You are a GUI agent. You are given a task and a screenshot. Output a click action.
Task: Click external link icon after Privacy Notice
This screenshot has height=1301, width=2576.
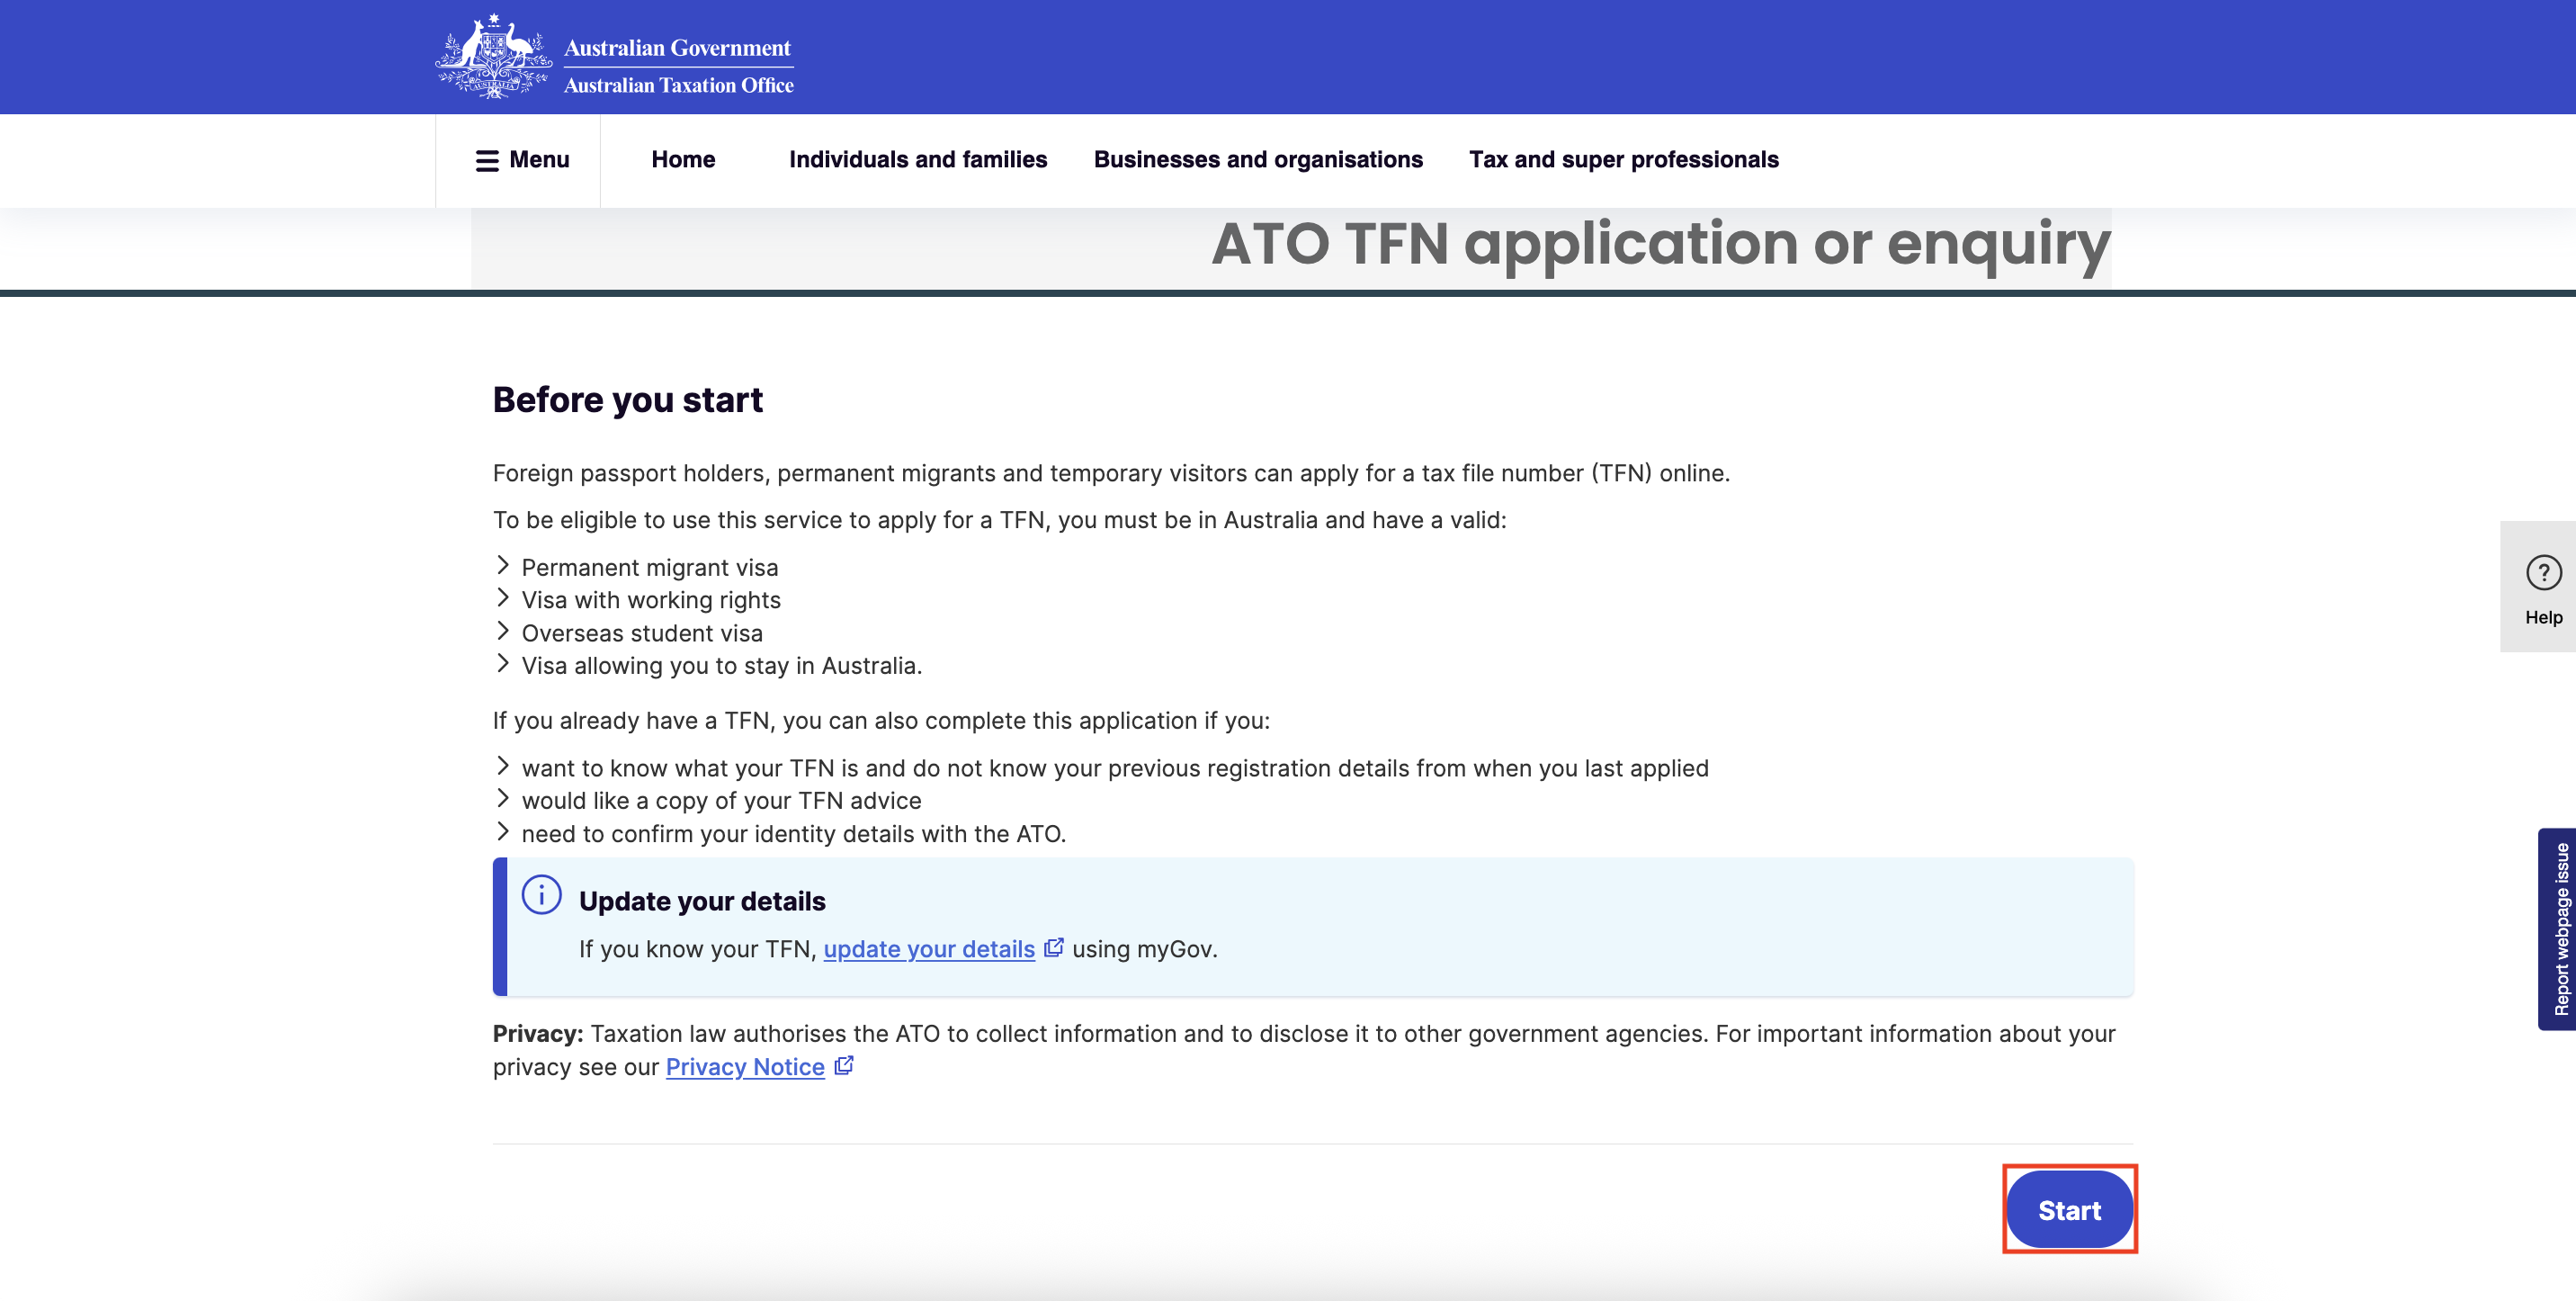(x=844, y=1066)
